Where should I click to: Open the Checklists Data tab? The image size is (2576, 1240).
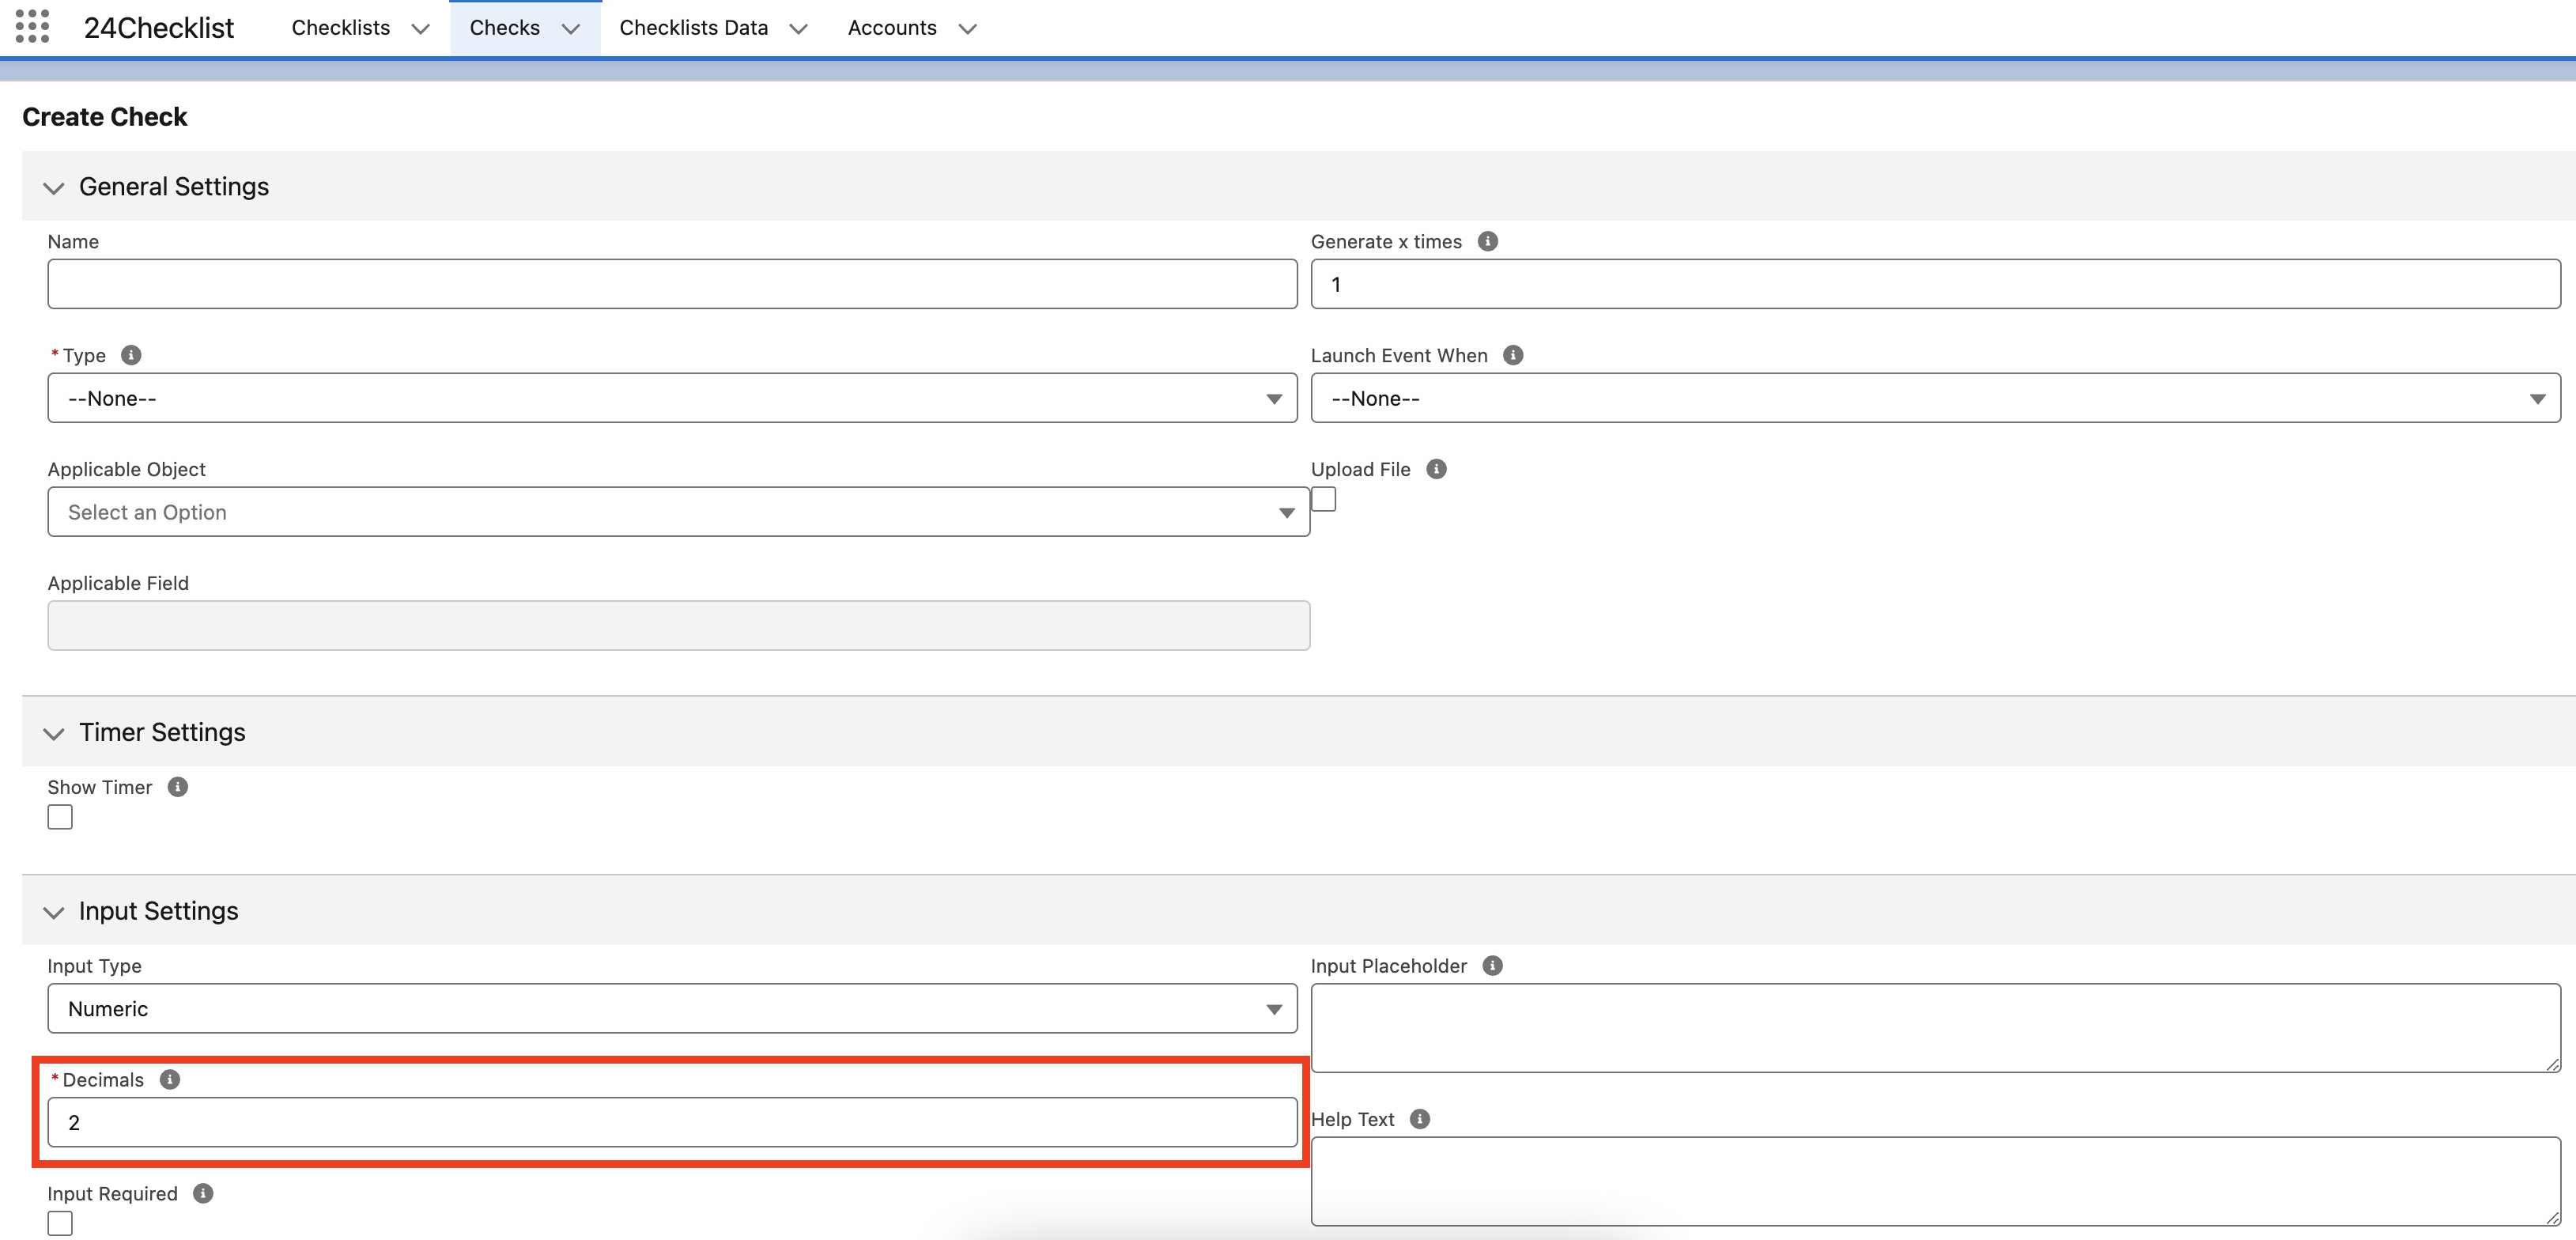pos(693,28)
